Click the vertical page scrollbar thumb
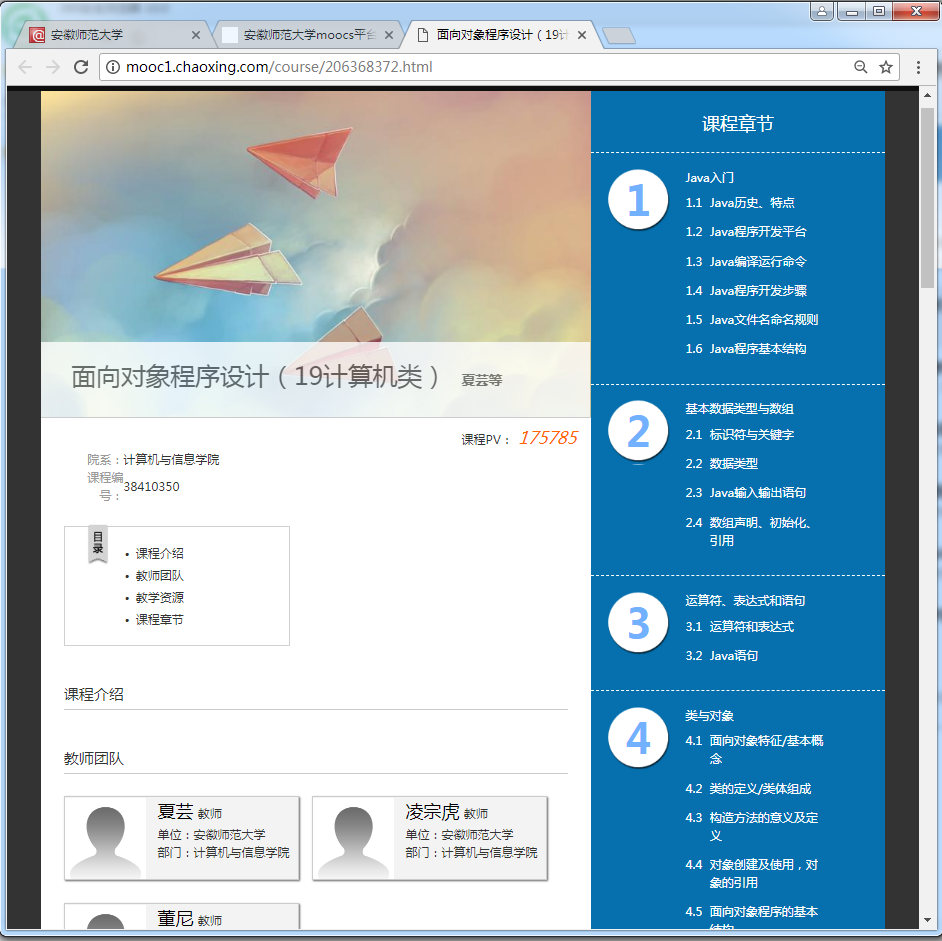The width and height of the screenshot is (942, 941). [927, 190]
